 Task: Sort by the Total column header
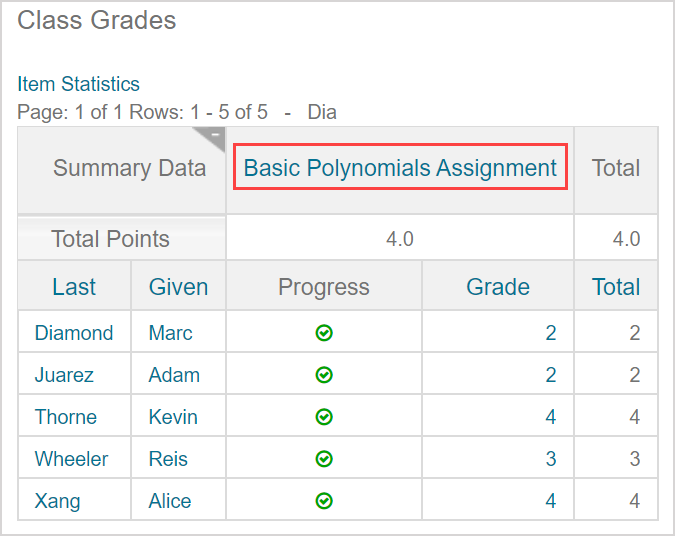615,287
